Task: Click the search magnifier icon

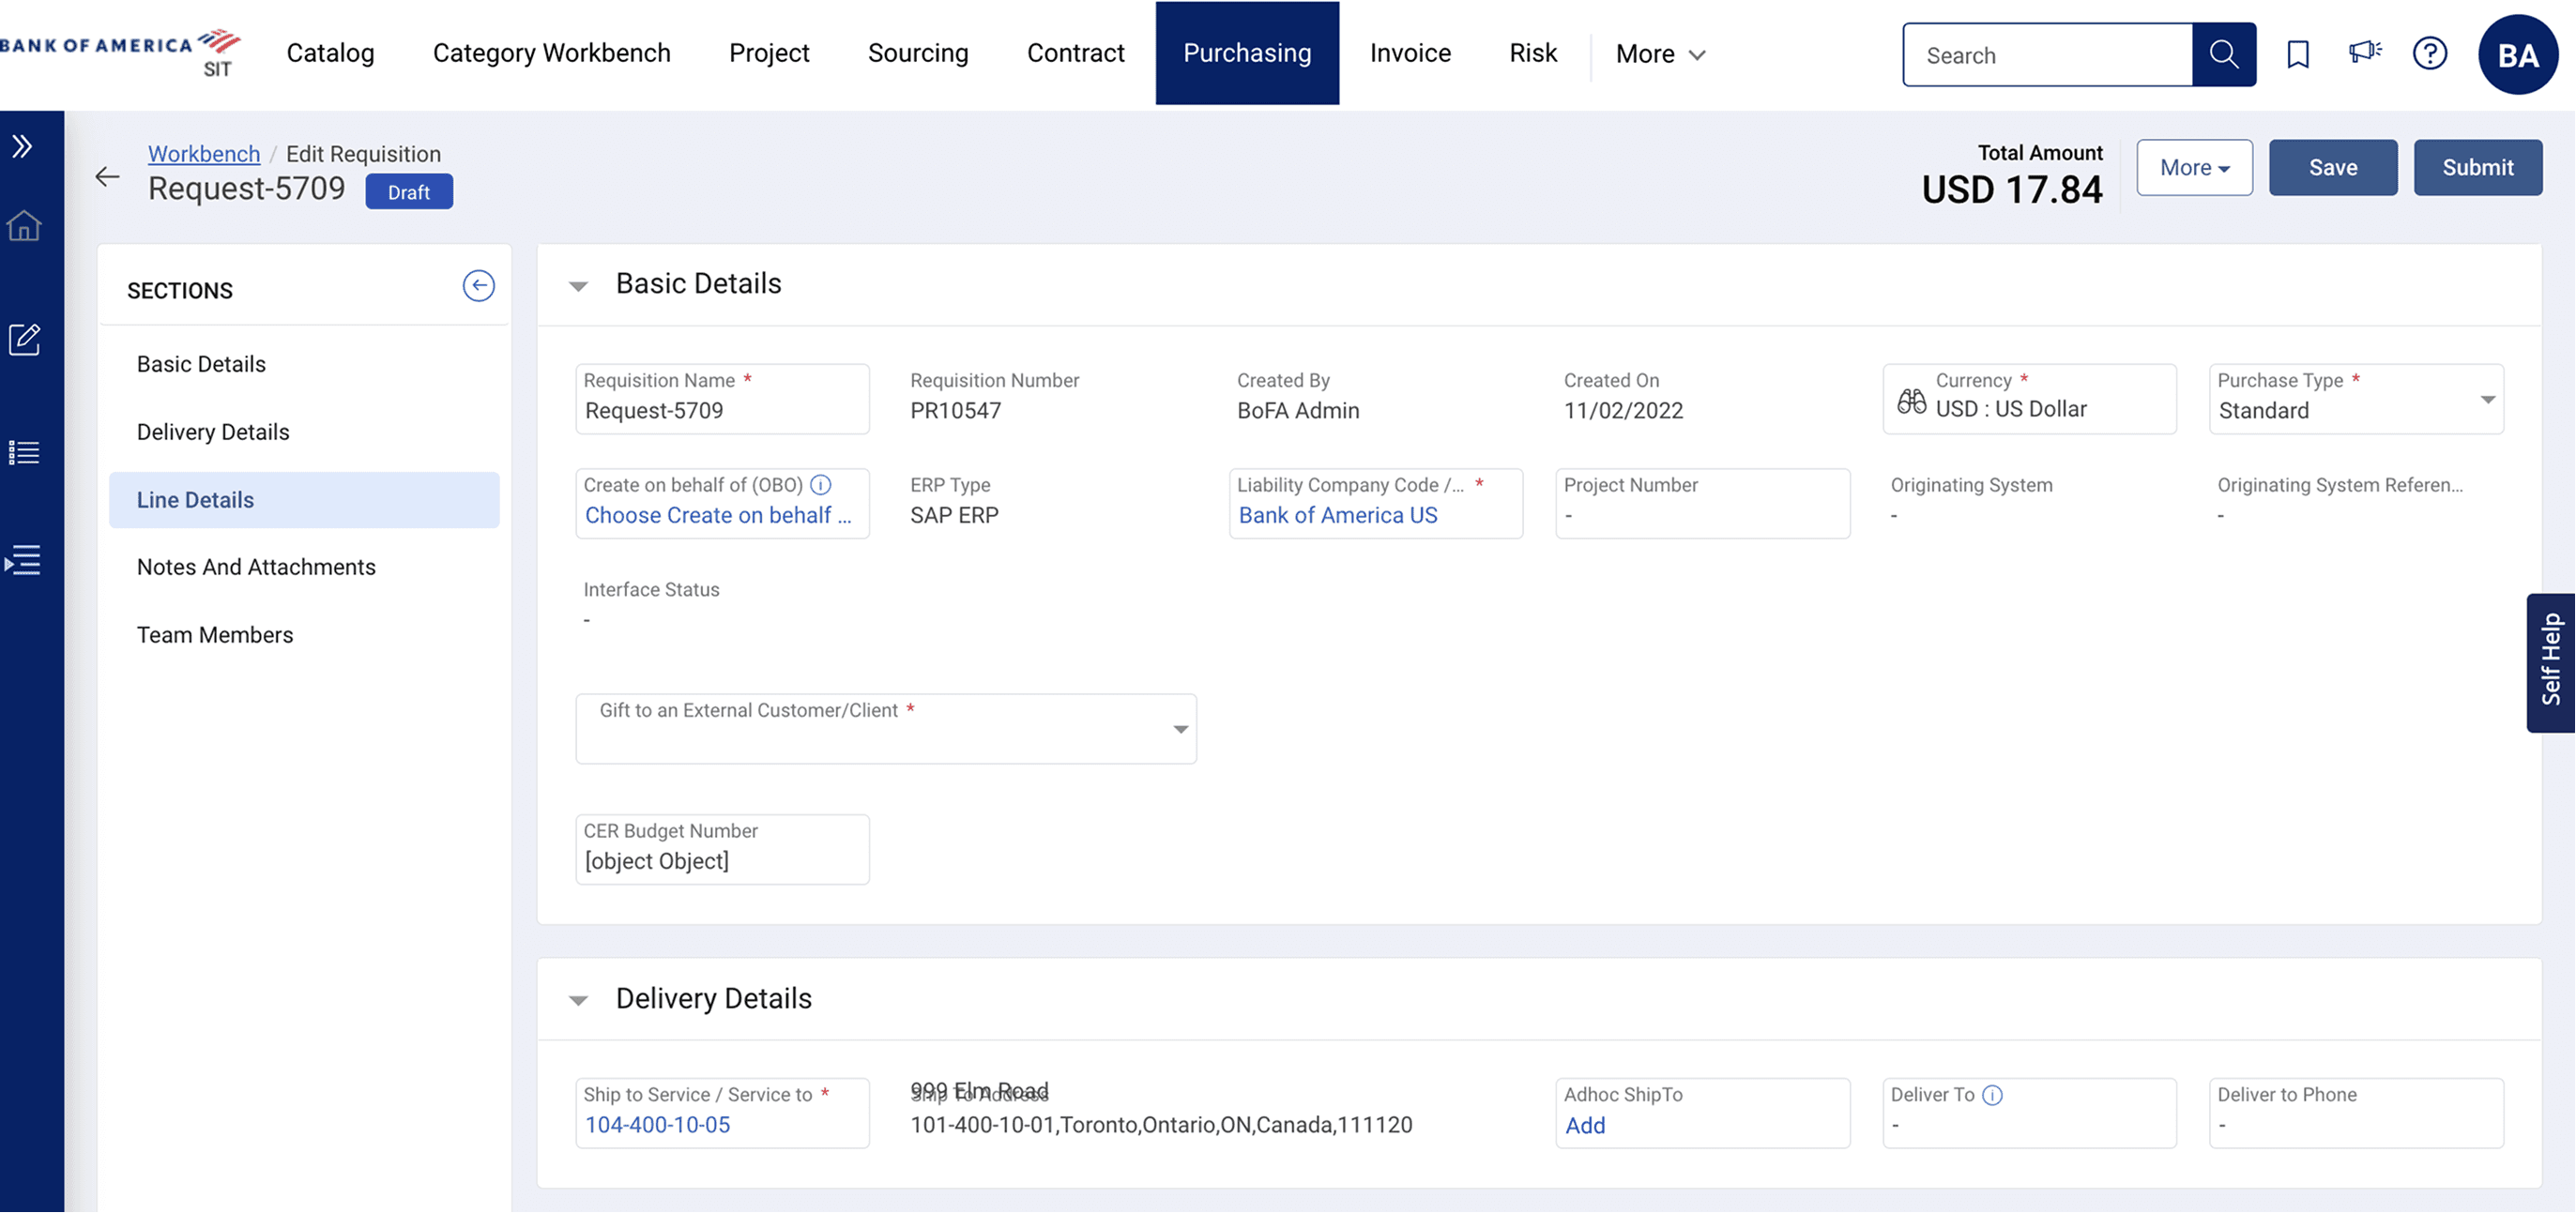Action: pos(2223,54)
